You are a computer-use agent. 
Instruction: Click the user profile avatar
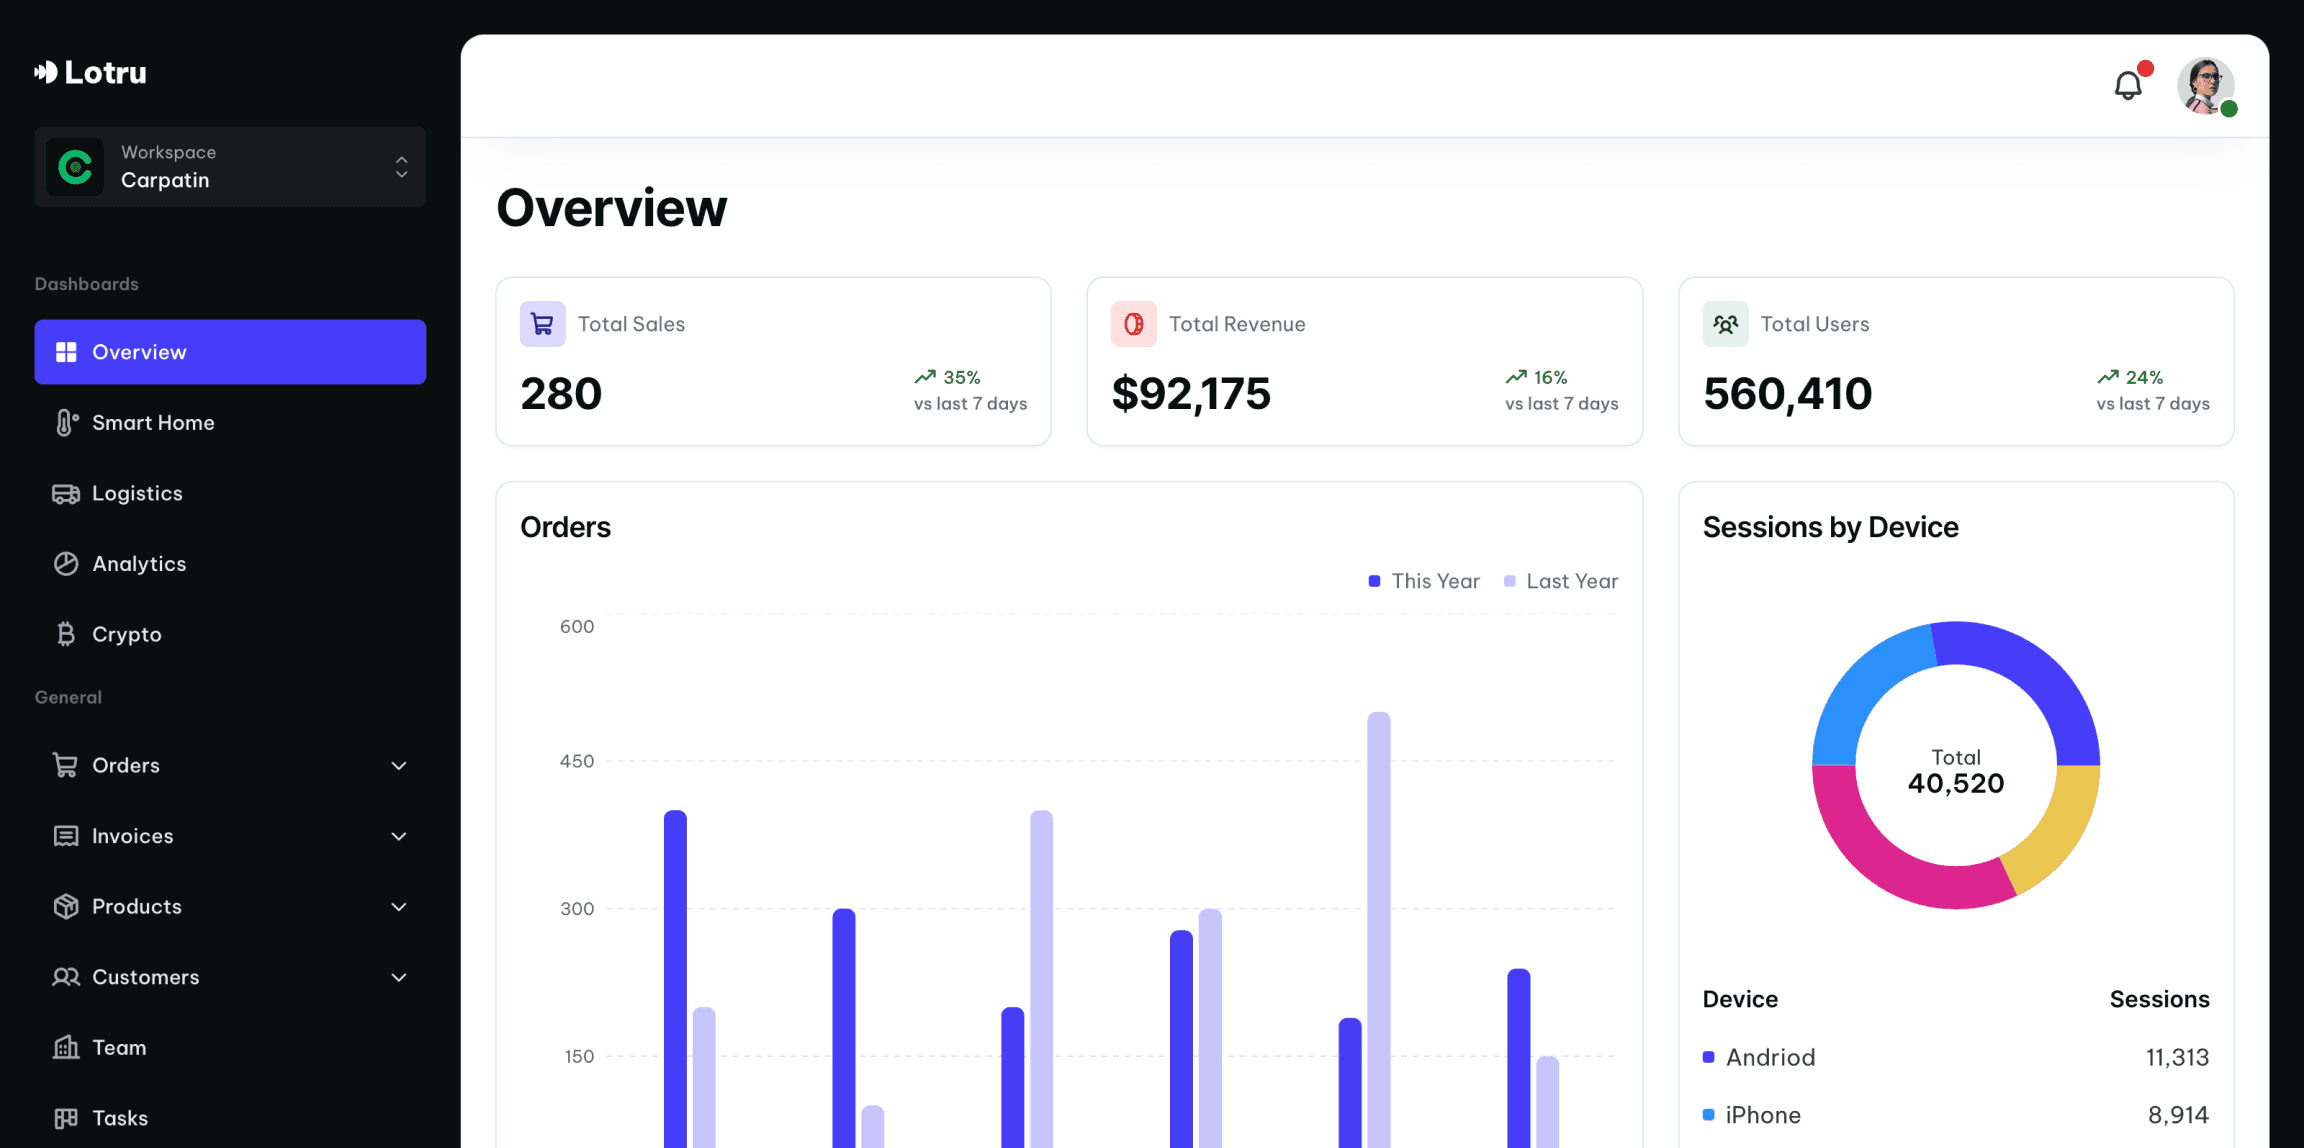point(2205,86)
